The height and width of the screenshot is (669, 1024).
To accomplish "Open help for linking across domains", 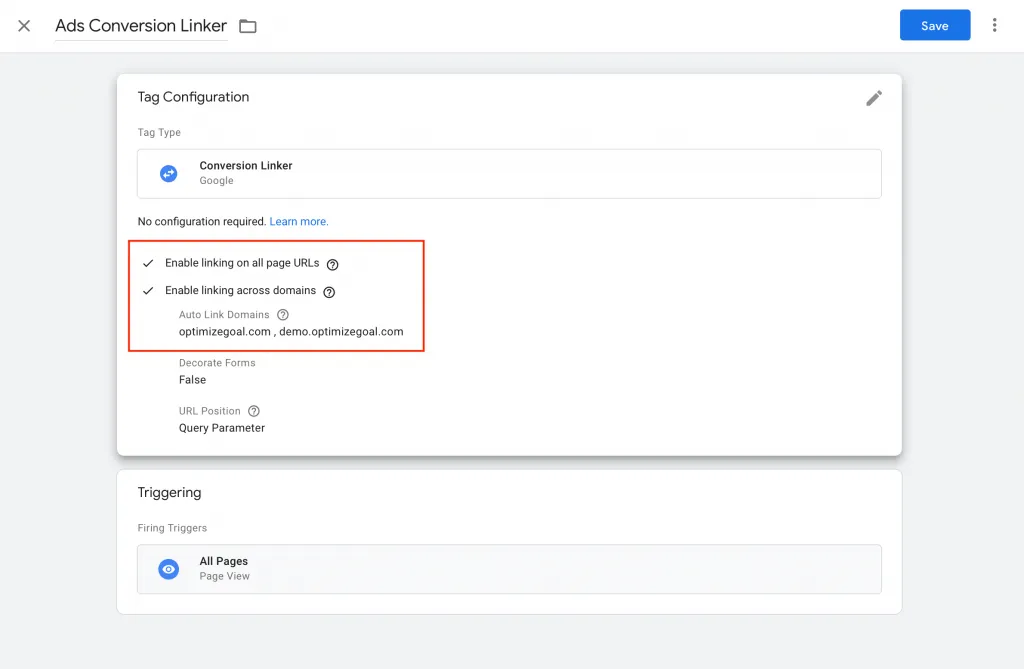I will coord(329,292).
